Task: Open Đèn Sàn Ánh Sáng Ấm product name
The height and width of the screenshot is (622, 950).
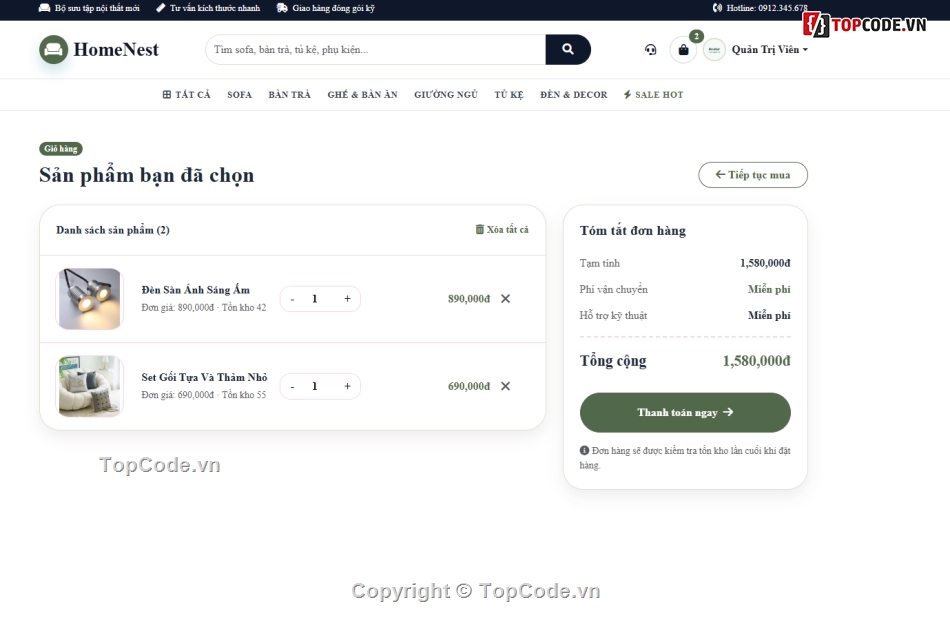Action: click(196, 290)
